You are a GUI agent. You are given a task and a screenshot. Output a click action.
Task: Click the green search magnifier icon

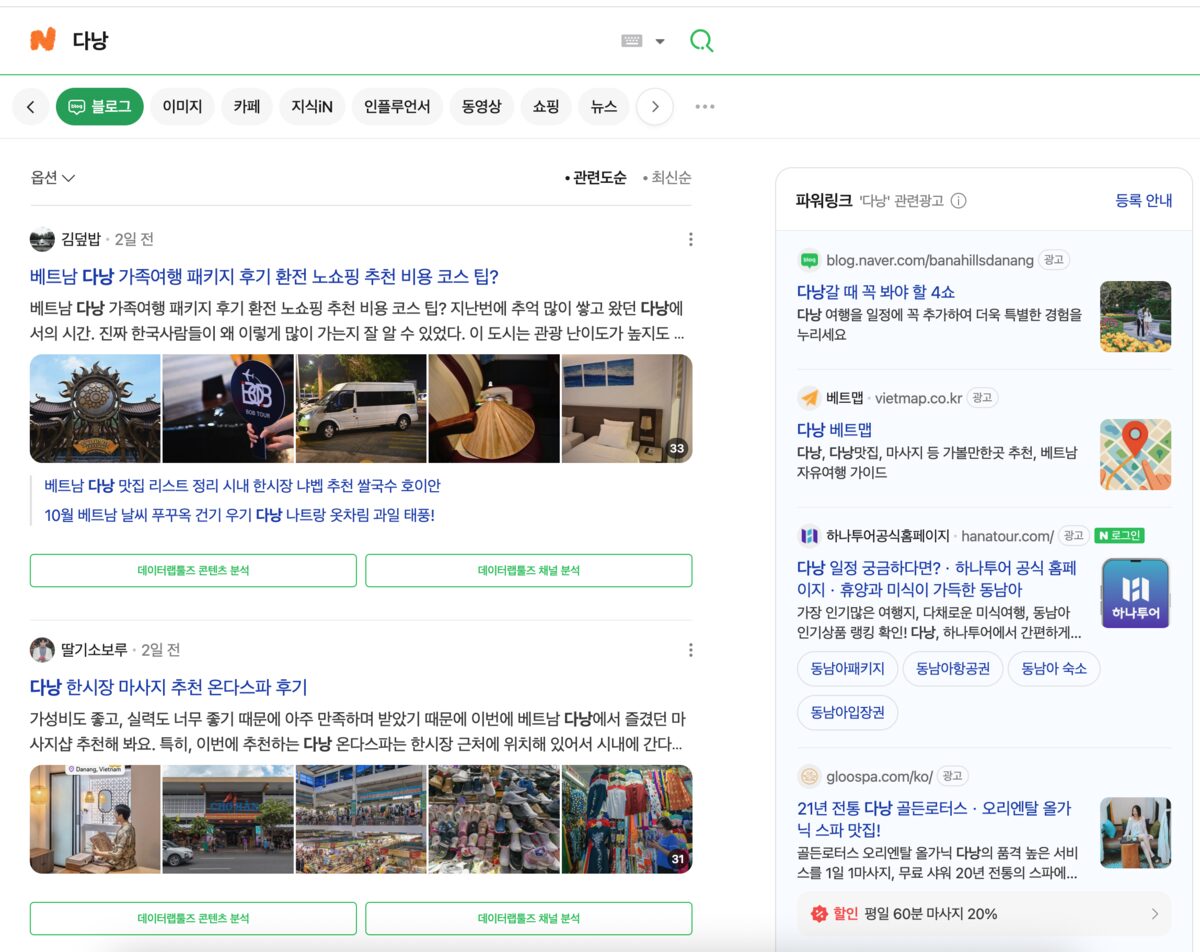702,41
